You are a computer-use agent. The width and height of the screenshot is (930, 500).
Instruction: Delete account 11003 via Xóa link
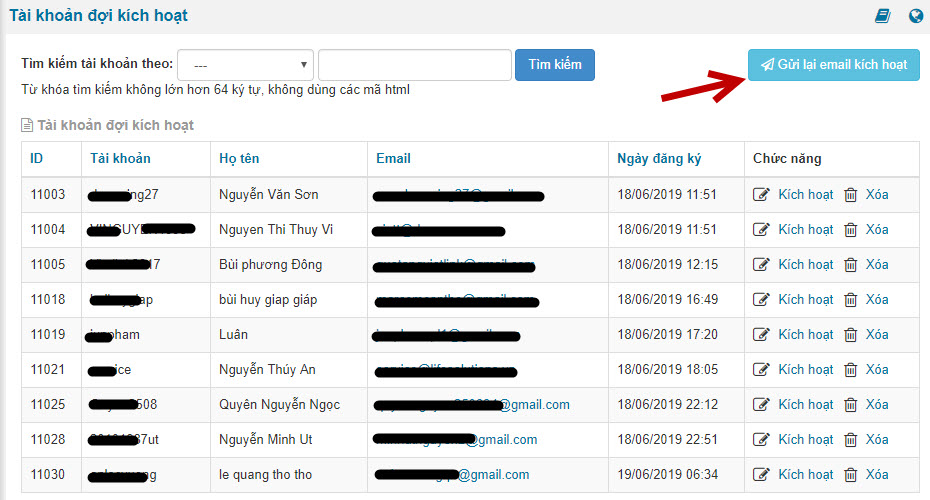pos(877,195)
